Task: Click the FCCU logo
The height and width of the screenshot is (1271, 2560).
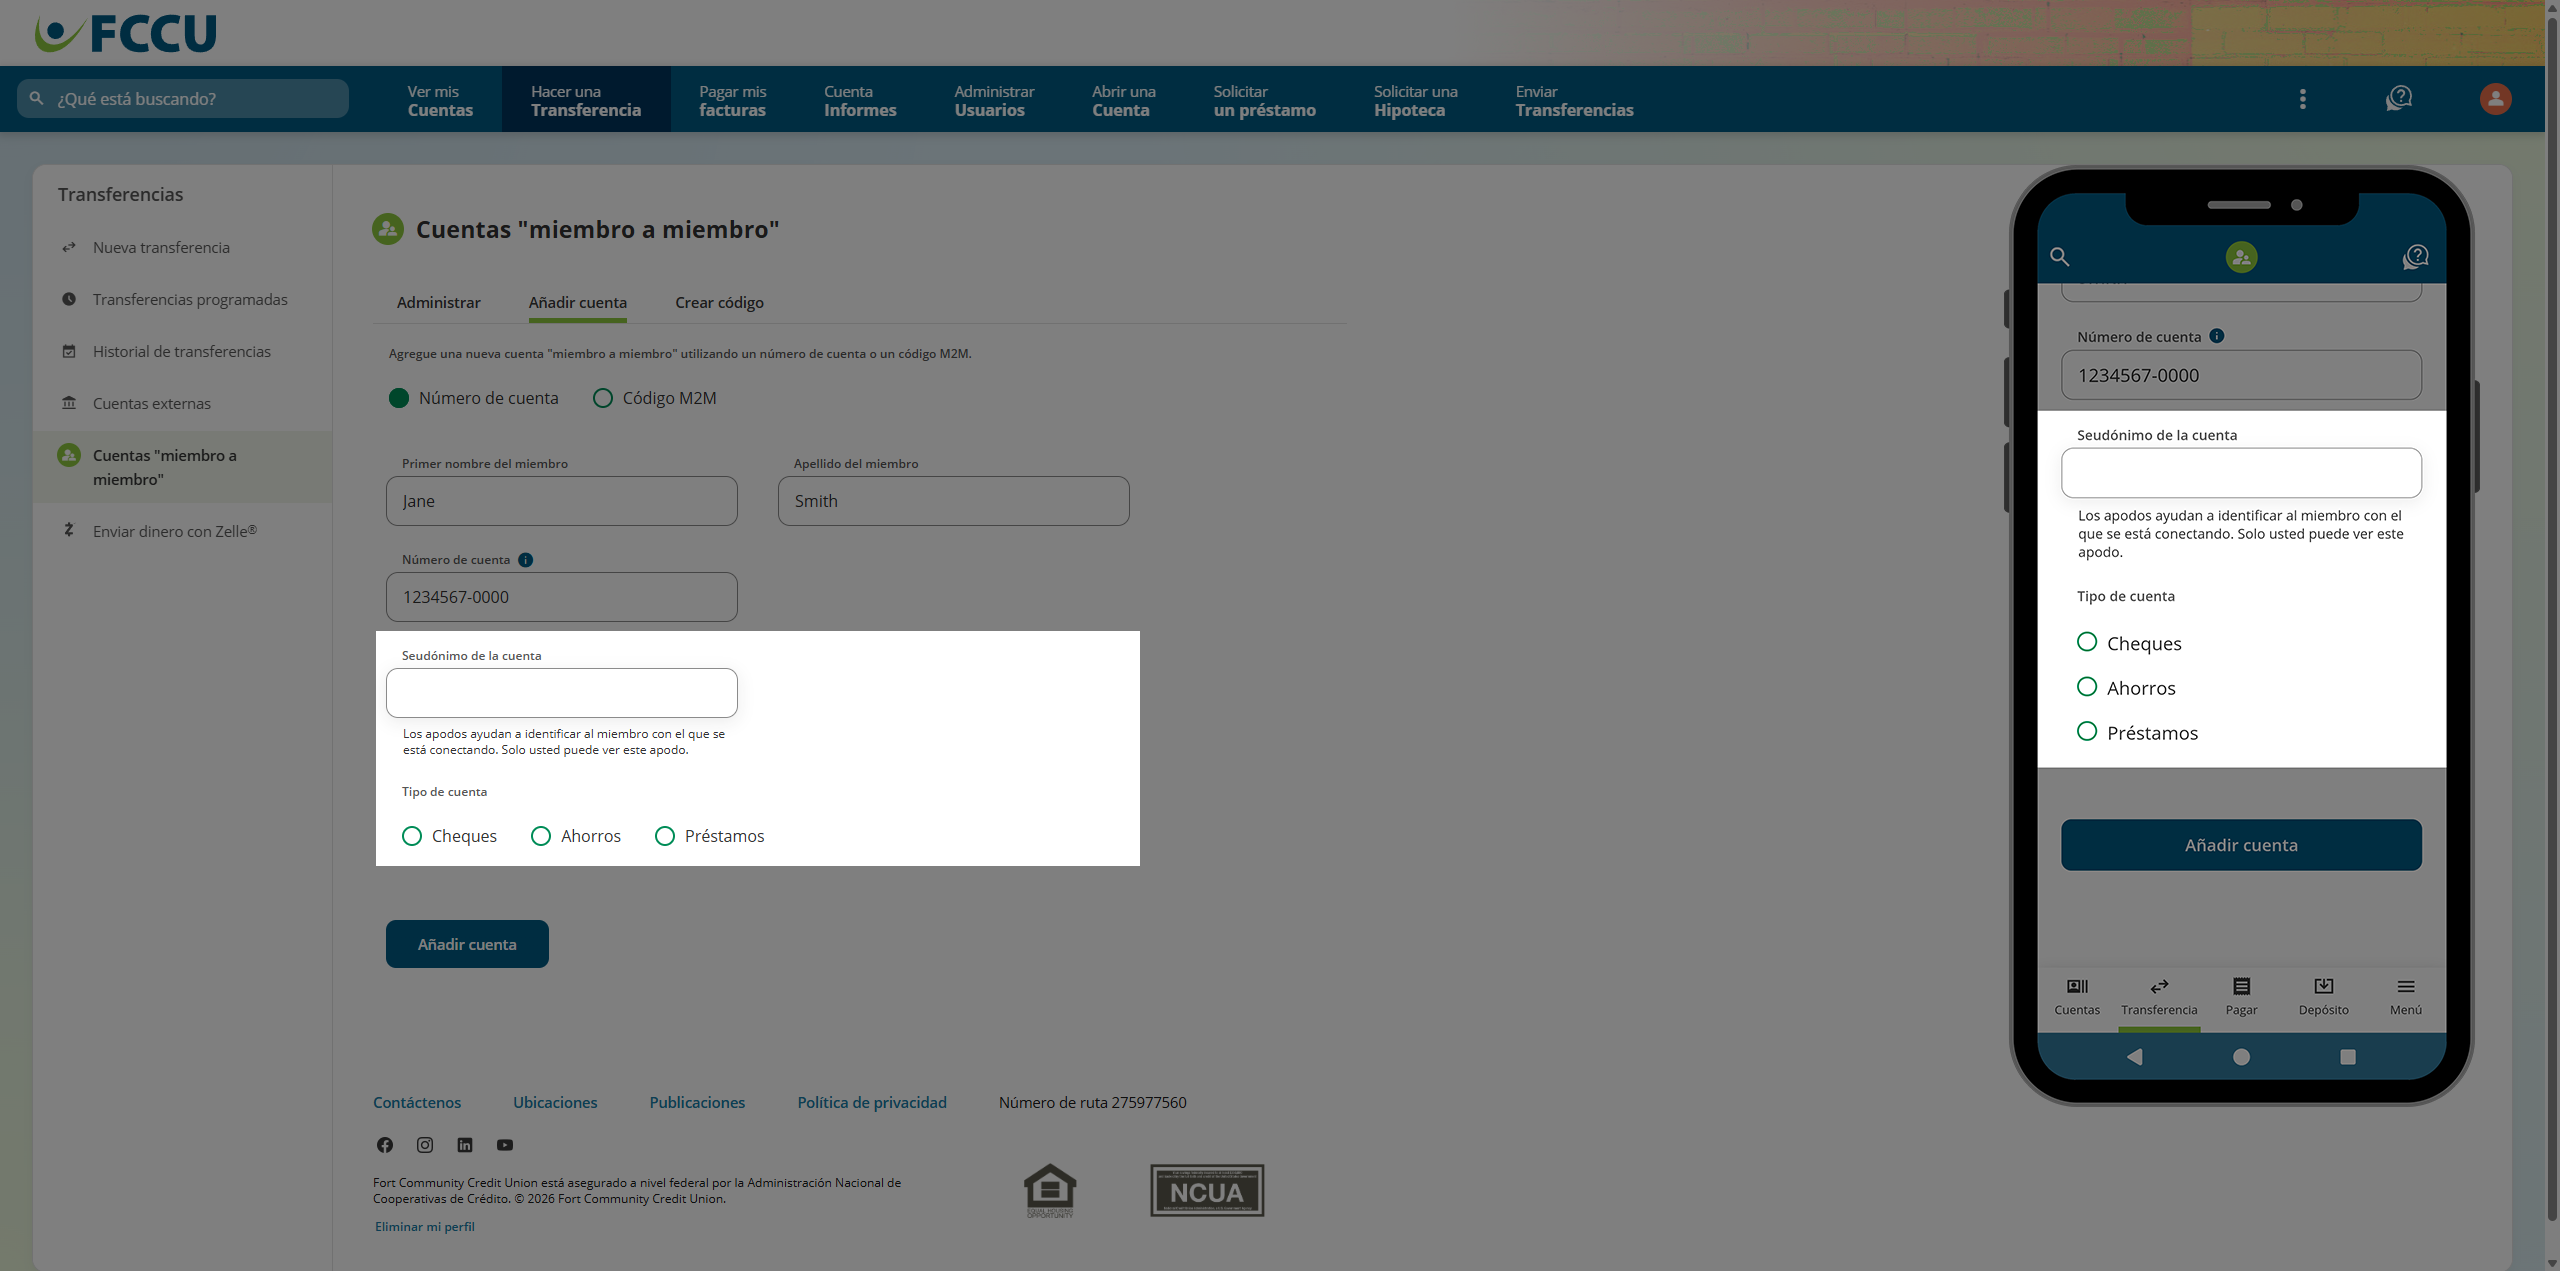Action: [x=126, y=33]
